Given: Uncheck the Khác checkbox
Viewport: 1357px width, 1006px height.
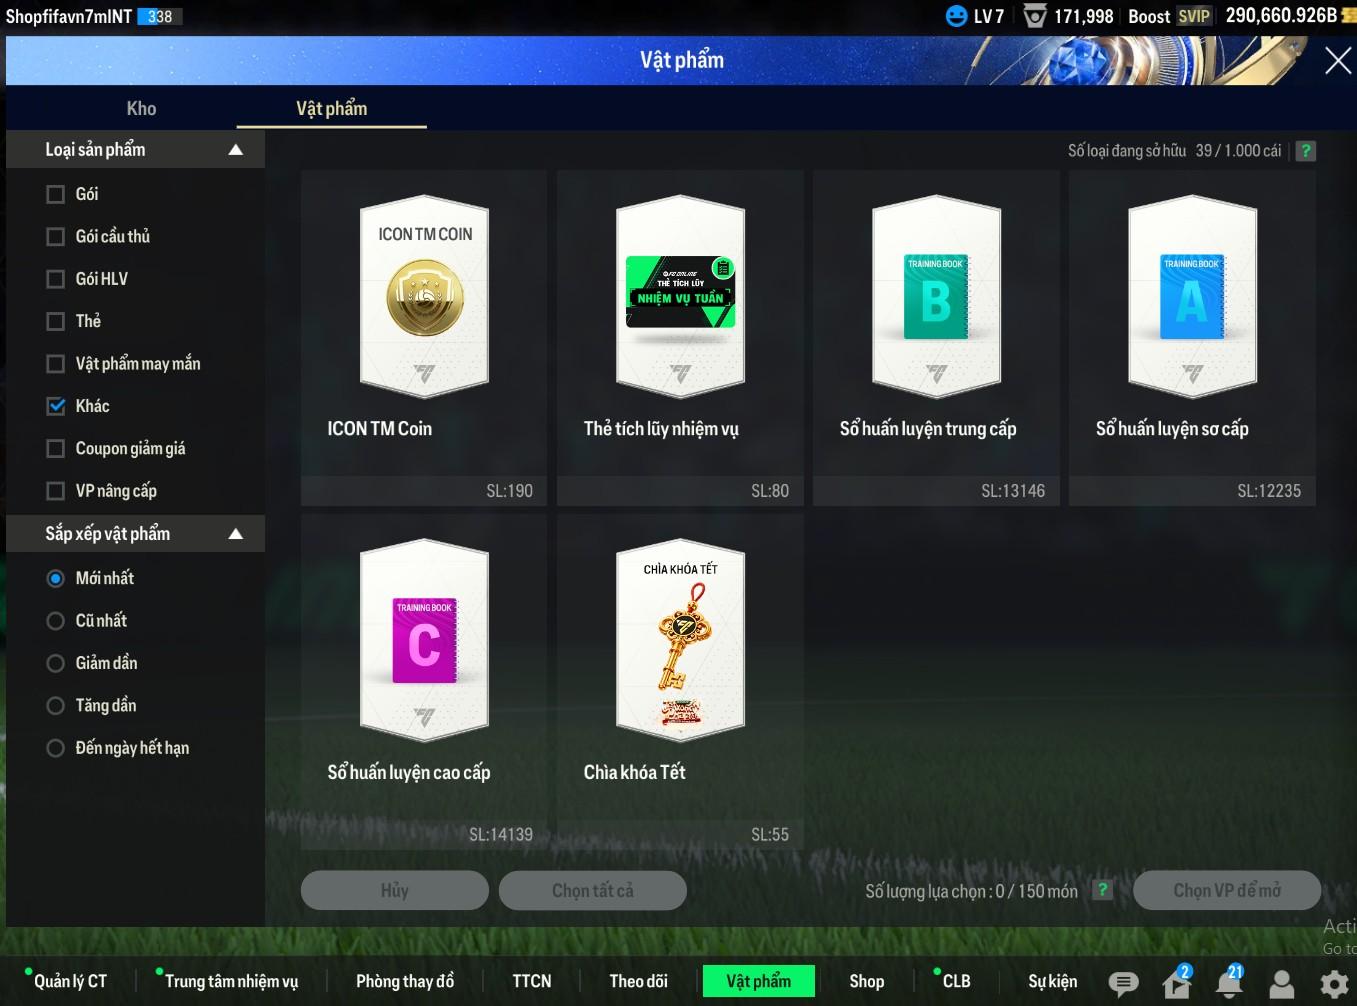Looking at the screenshot, I should (x=56, y=406).
